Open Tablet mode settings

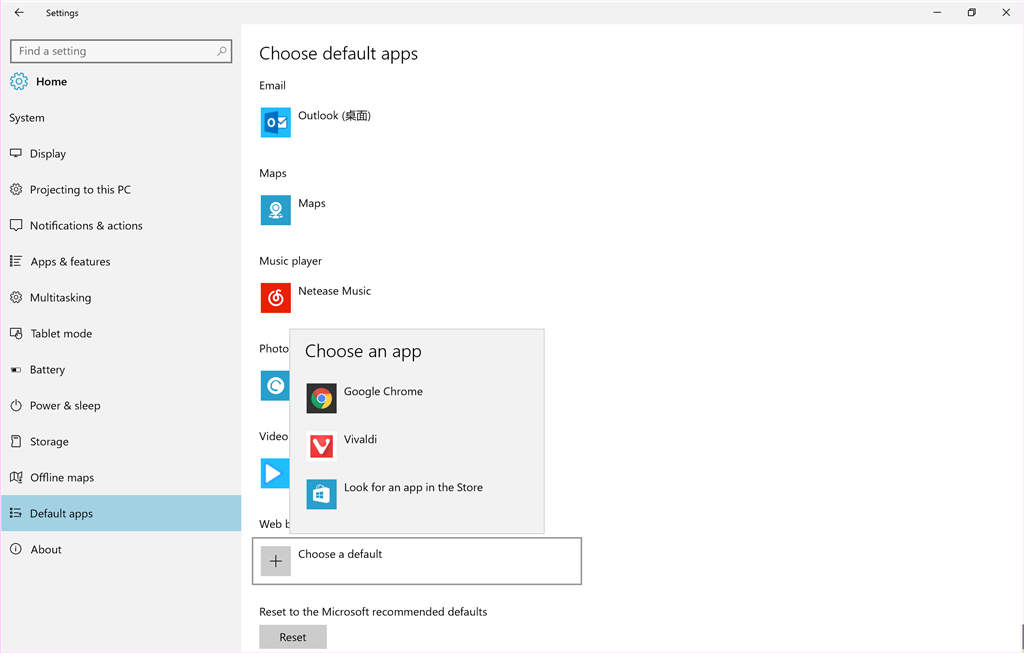pyautogui.click(x=121, y=333)
